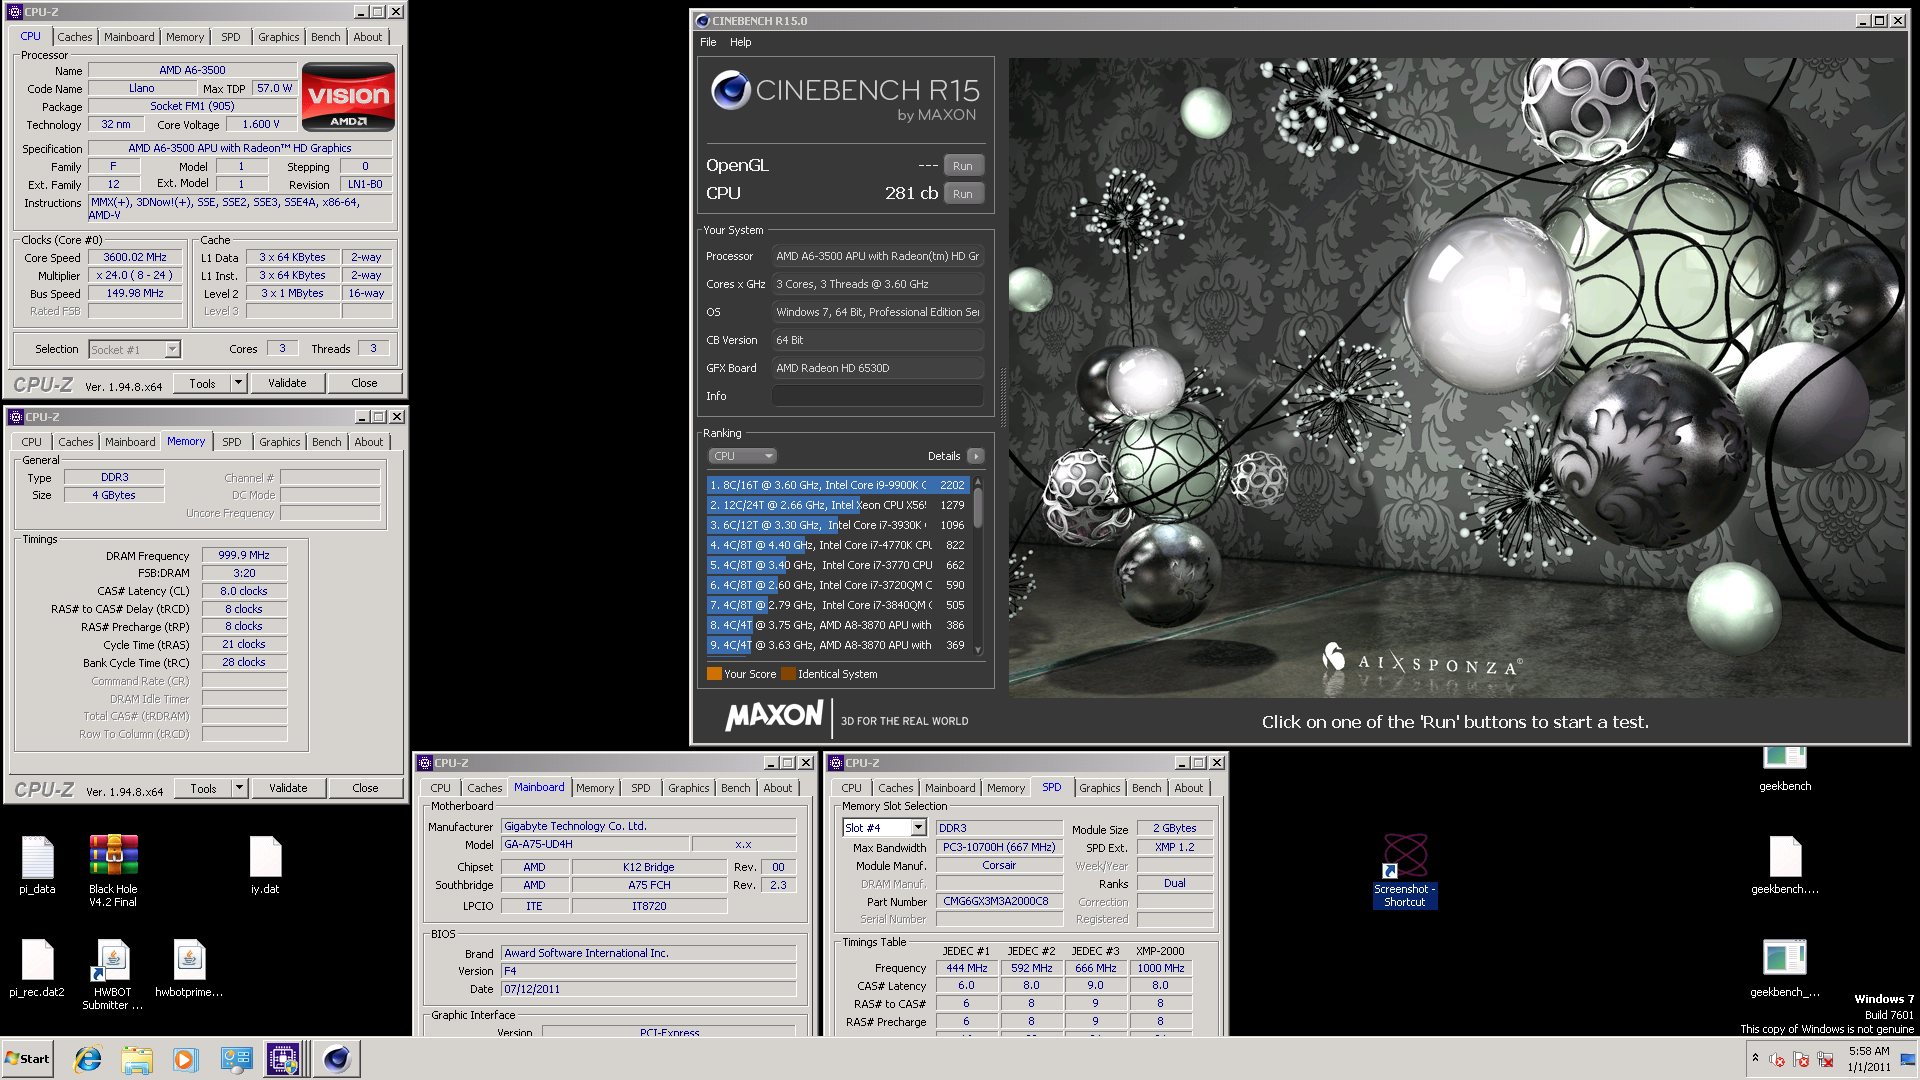Screen dimensions: 1920x1080
Task: Open the geekbench image above the desktop file
Action: tap(1785, 770)
